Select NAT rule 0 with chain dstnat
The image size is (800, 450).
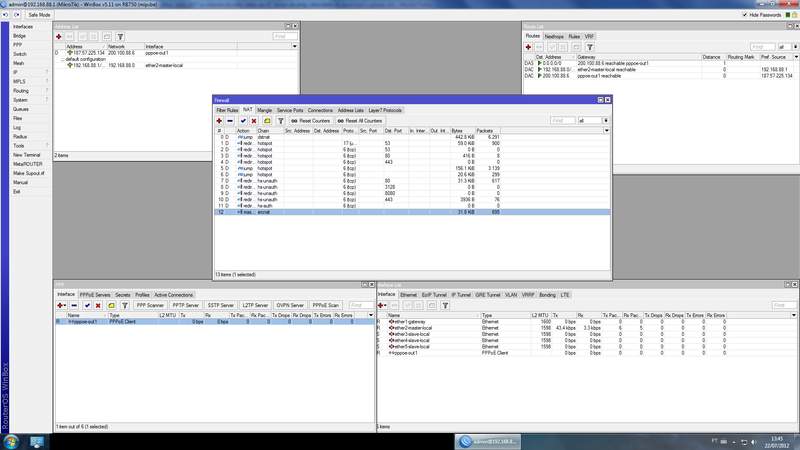(x=411, y=137)
